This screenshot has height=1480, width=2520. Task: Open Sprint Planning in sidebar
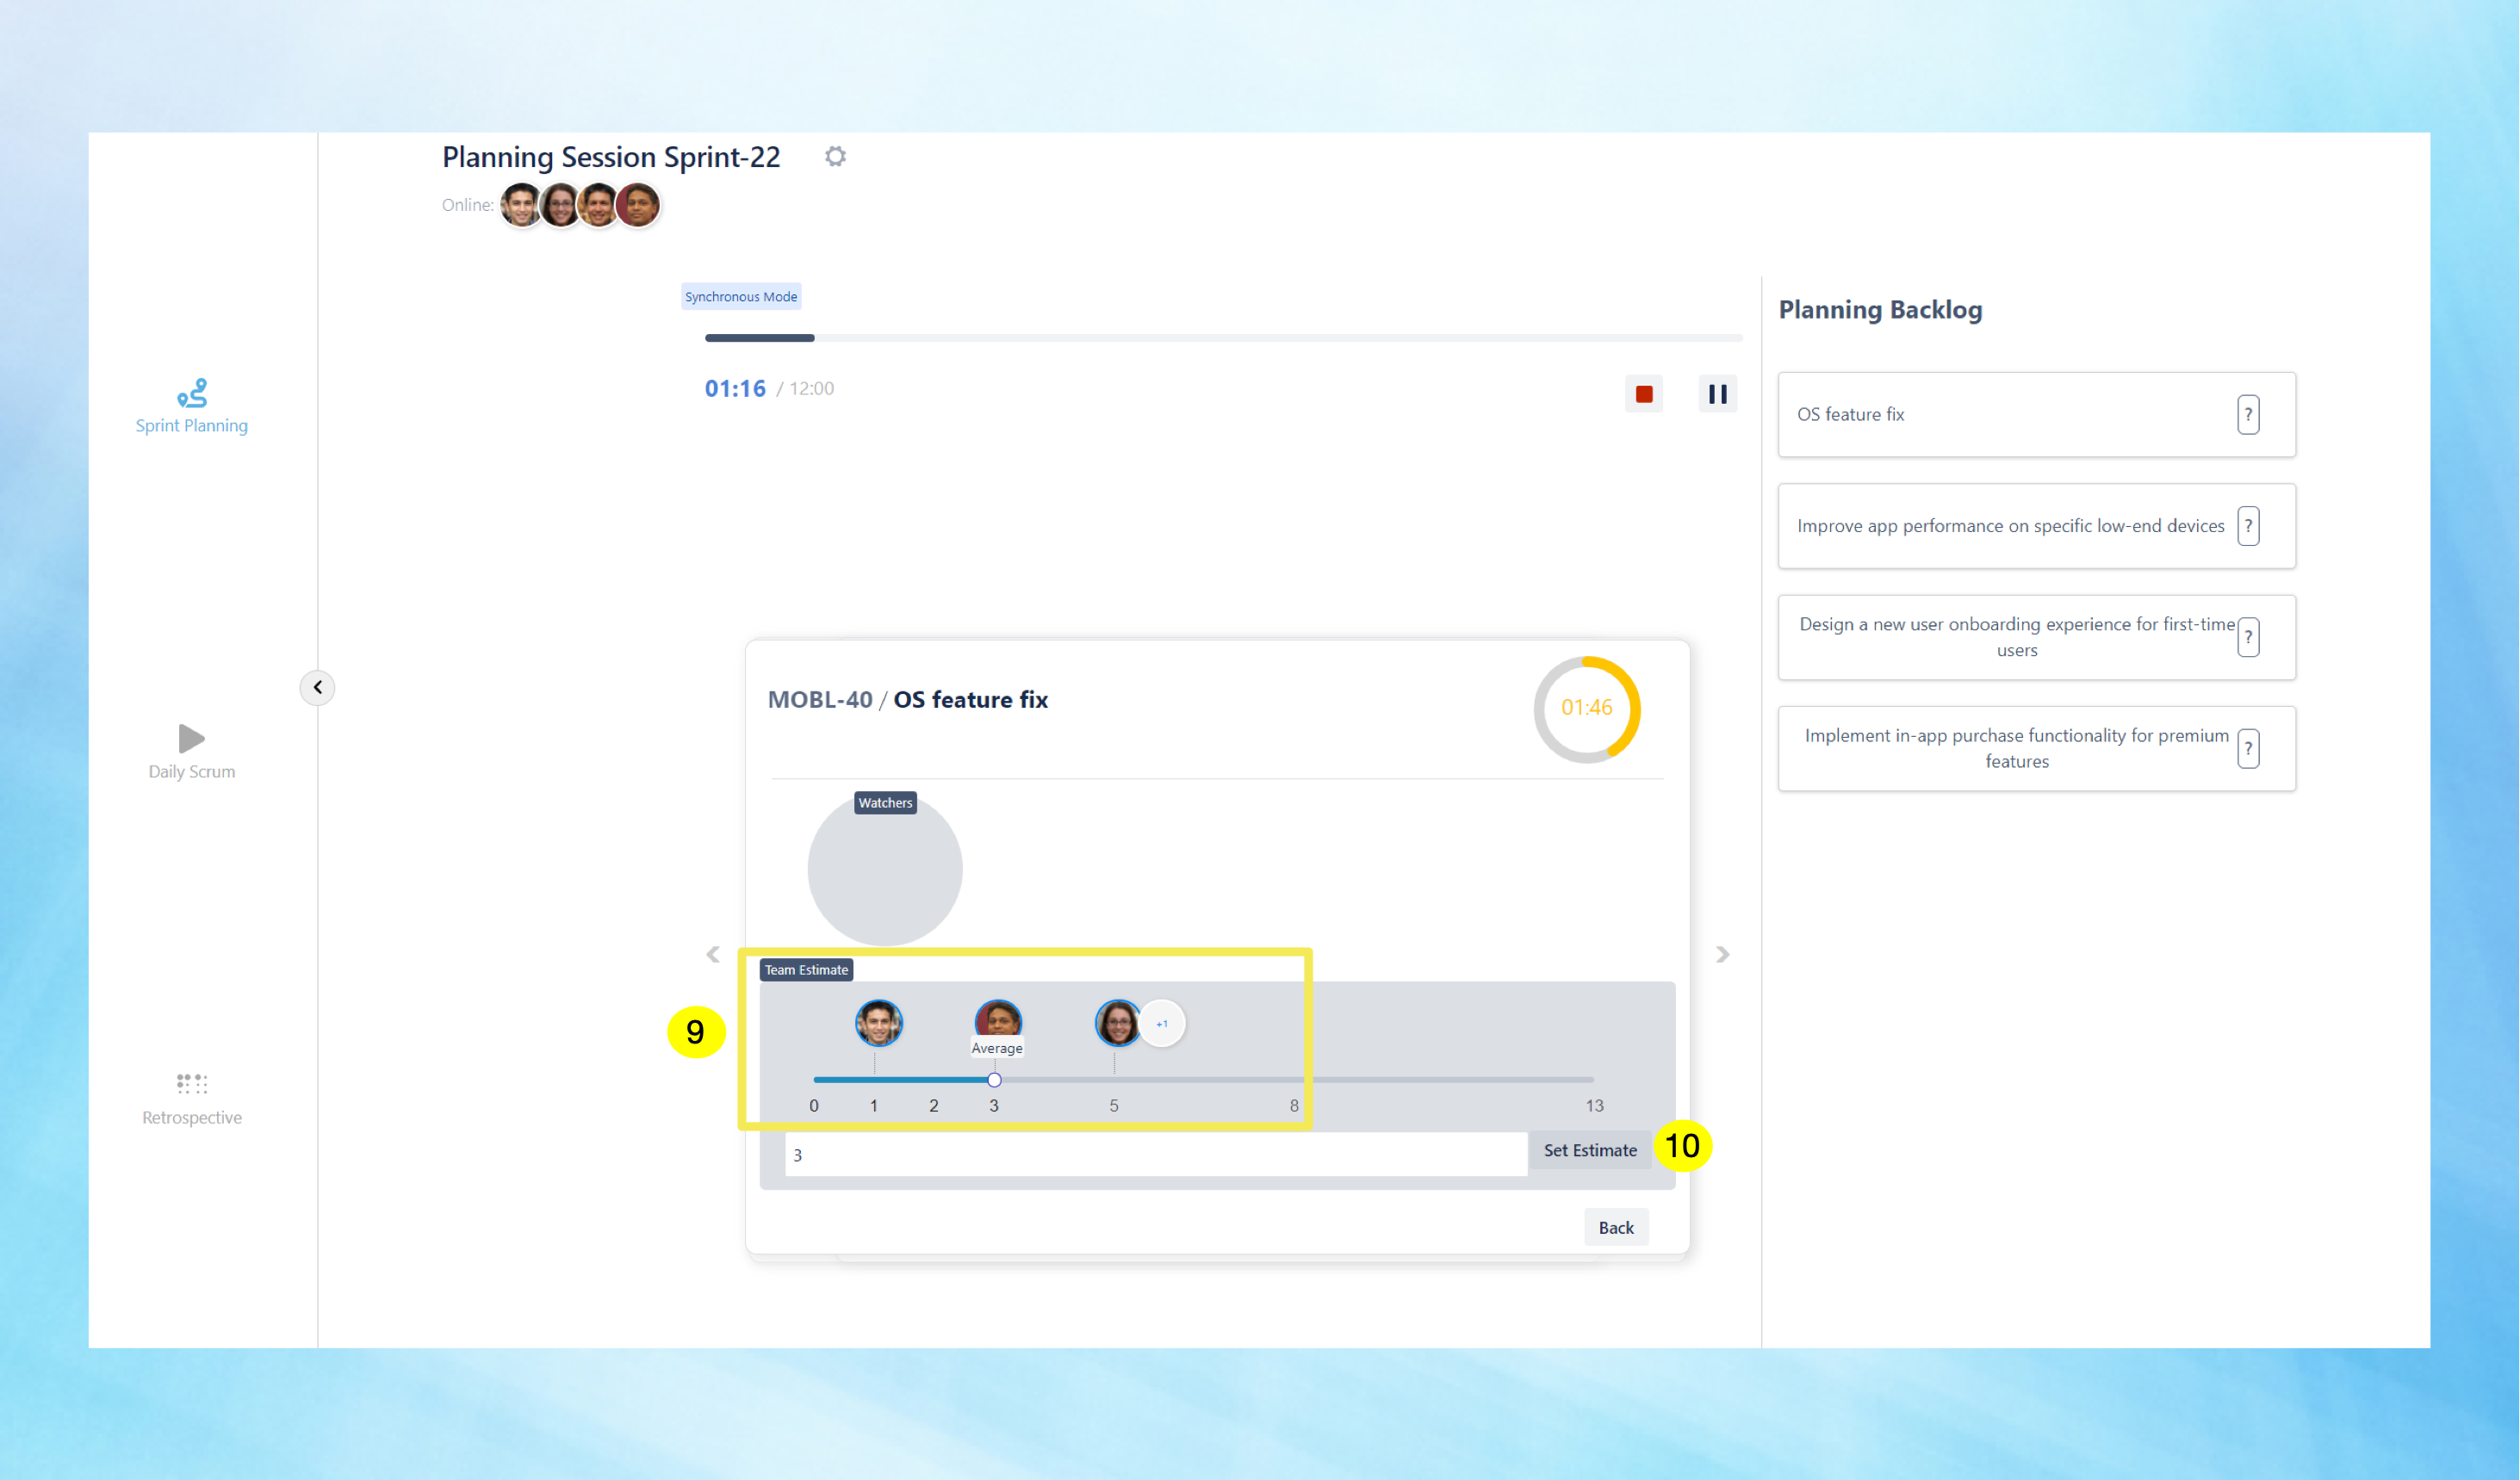(191, 406)
